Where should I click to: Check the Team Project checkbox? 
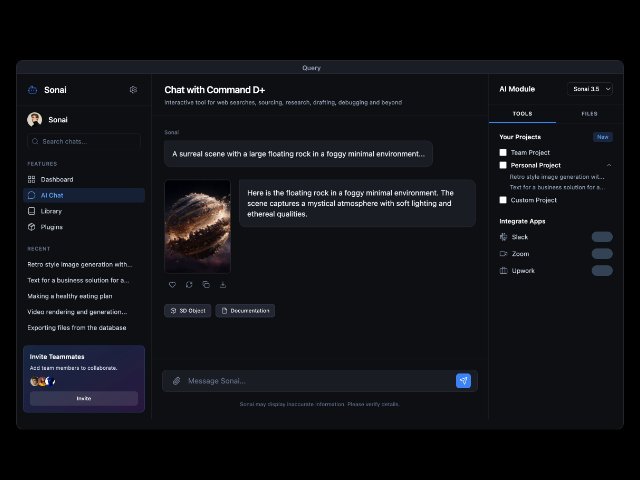pyautogui.click(x=503, y=152)
